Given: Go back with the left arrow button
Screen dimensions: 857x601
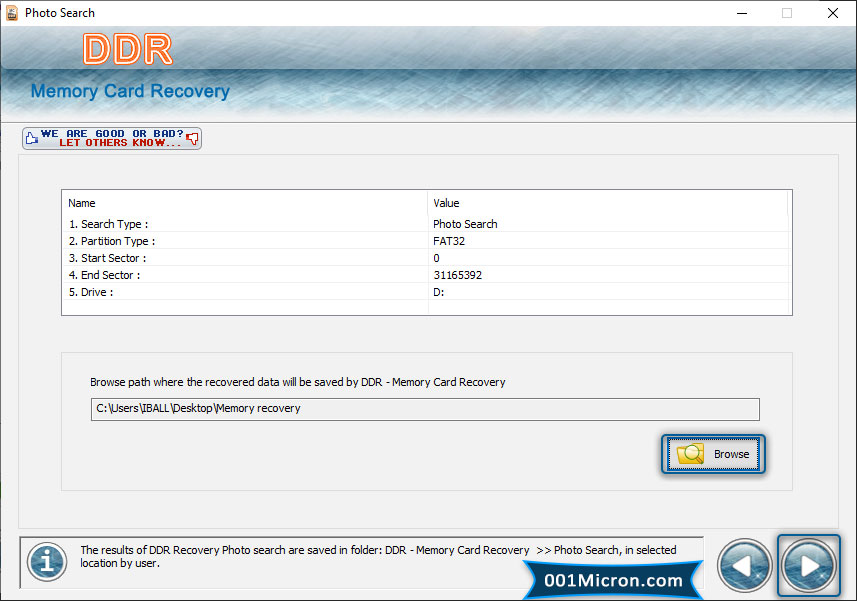Looking at the screenshot, I should pyautogui.click(x=745, y=566).
